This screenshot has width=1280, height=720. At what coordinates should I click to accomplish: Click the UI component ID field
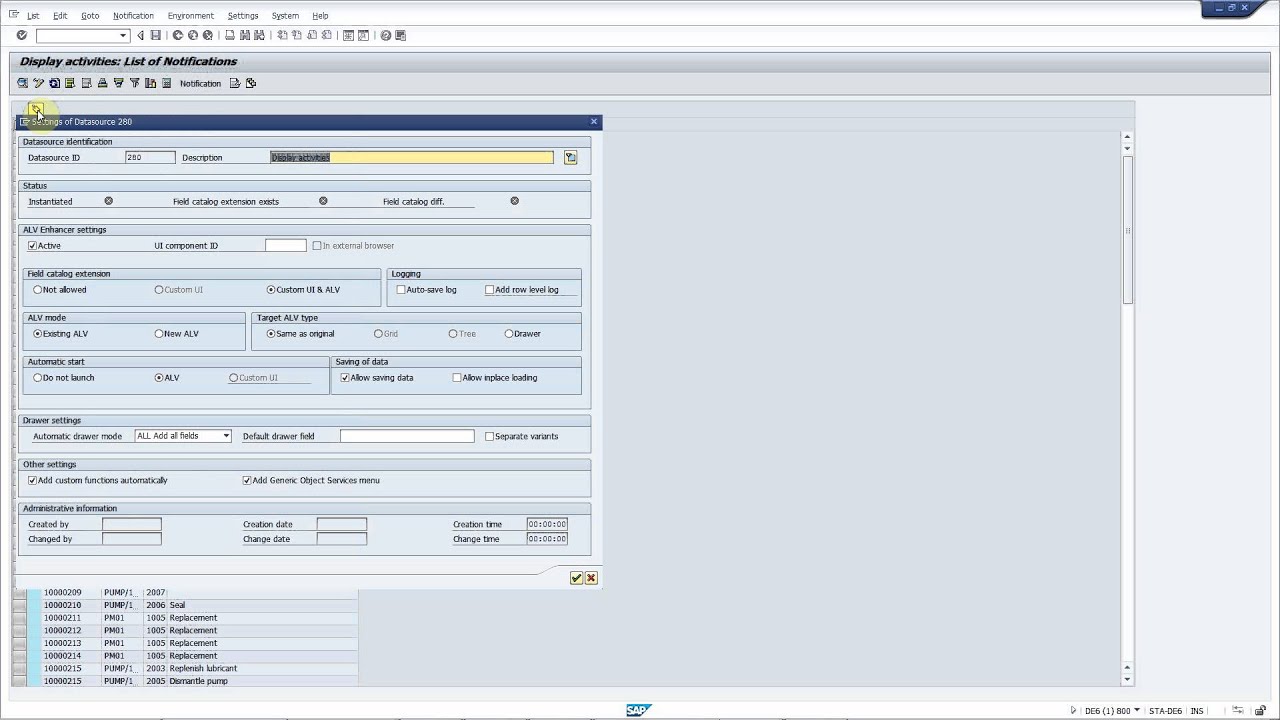[286, 245]
